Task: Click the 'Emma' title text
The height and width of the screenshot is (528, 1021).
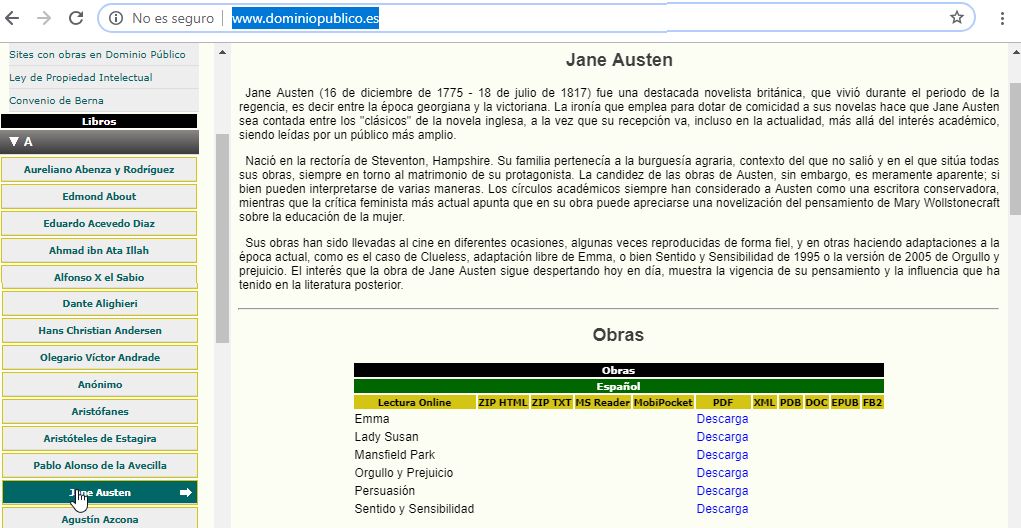Action: [372, 419]
